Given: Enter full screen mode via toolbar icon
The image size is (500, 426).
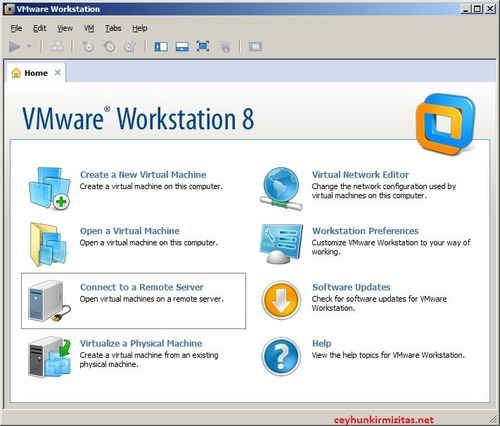Looking at the screenshot, I should [x=203, y=46].
